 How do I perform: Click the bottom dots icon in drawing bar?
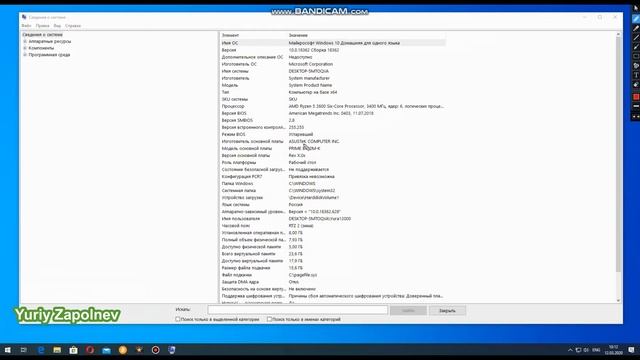pos(636,116)
